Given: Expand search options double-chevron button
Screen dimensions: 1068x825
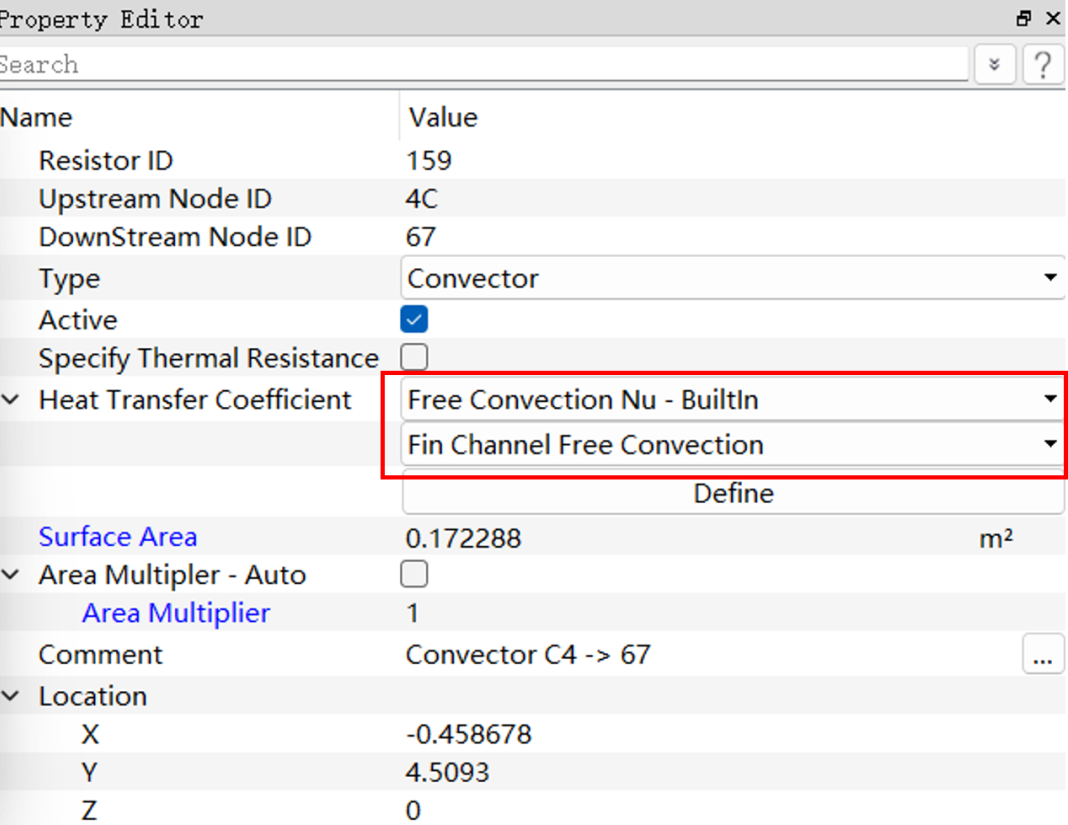Looking at the screenshot, I should 994,65.
